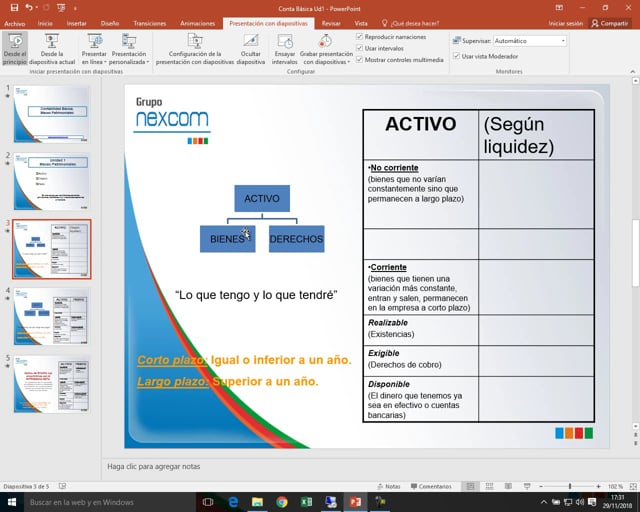Click the Notas button in status bar
This screenshot has height=512, width=640.
389,486
